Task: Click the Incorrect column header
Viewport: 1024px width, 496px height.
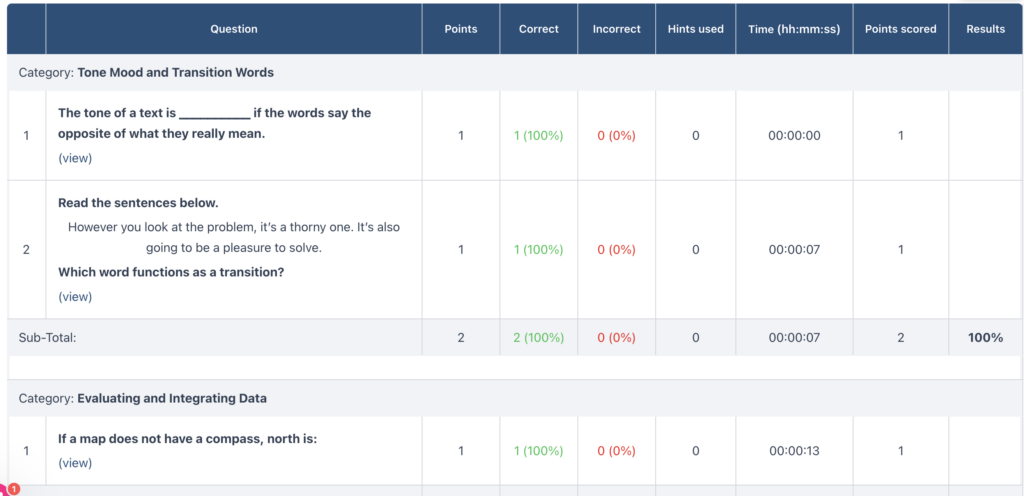Action: pyautogui.click(x=616, y=29)
